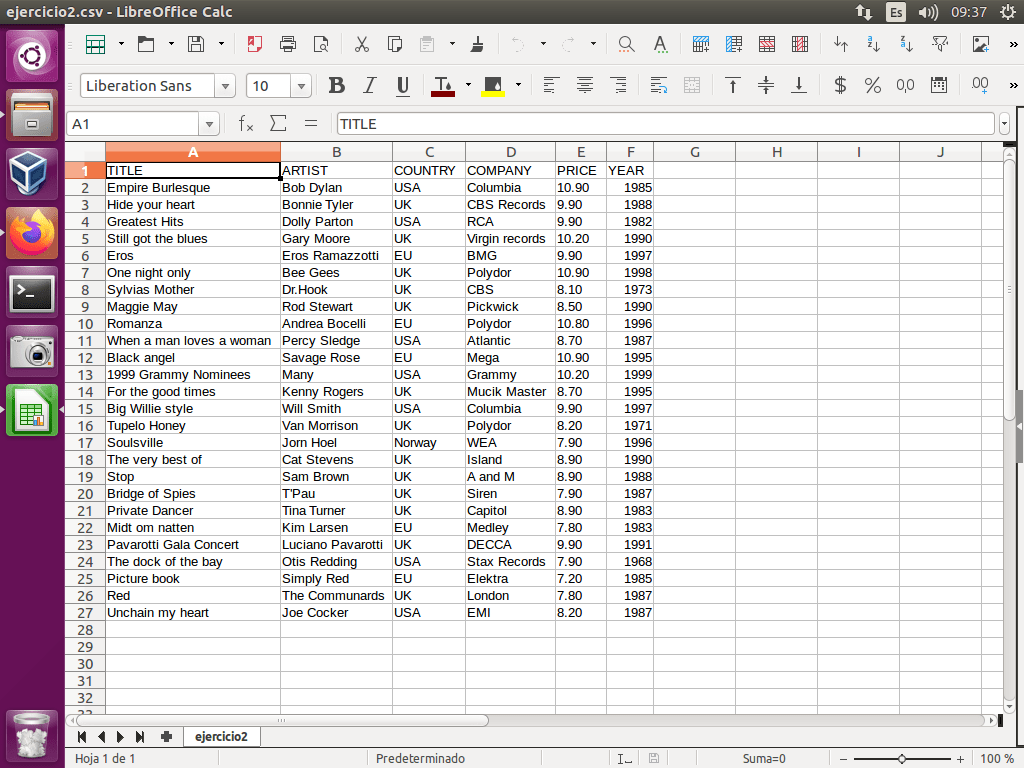Click column B header
Image resolution: width=1024 pixels, height=768 pixels.
pyautogui.click(x=336, y=152)
